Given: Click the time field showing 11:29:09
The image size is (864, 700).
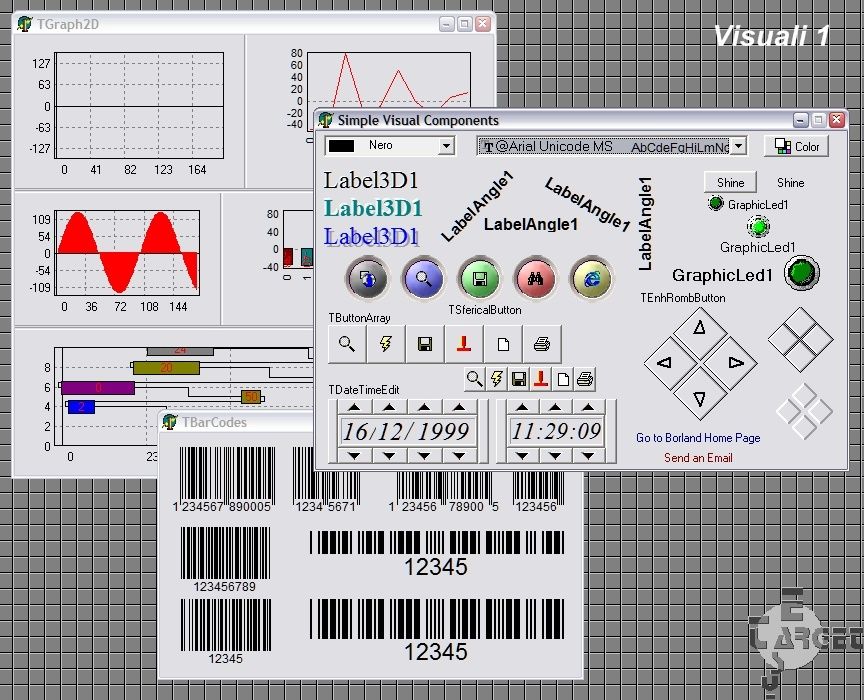Looking at the screenshot, I should click(555, 431).
